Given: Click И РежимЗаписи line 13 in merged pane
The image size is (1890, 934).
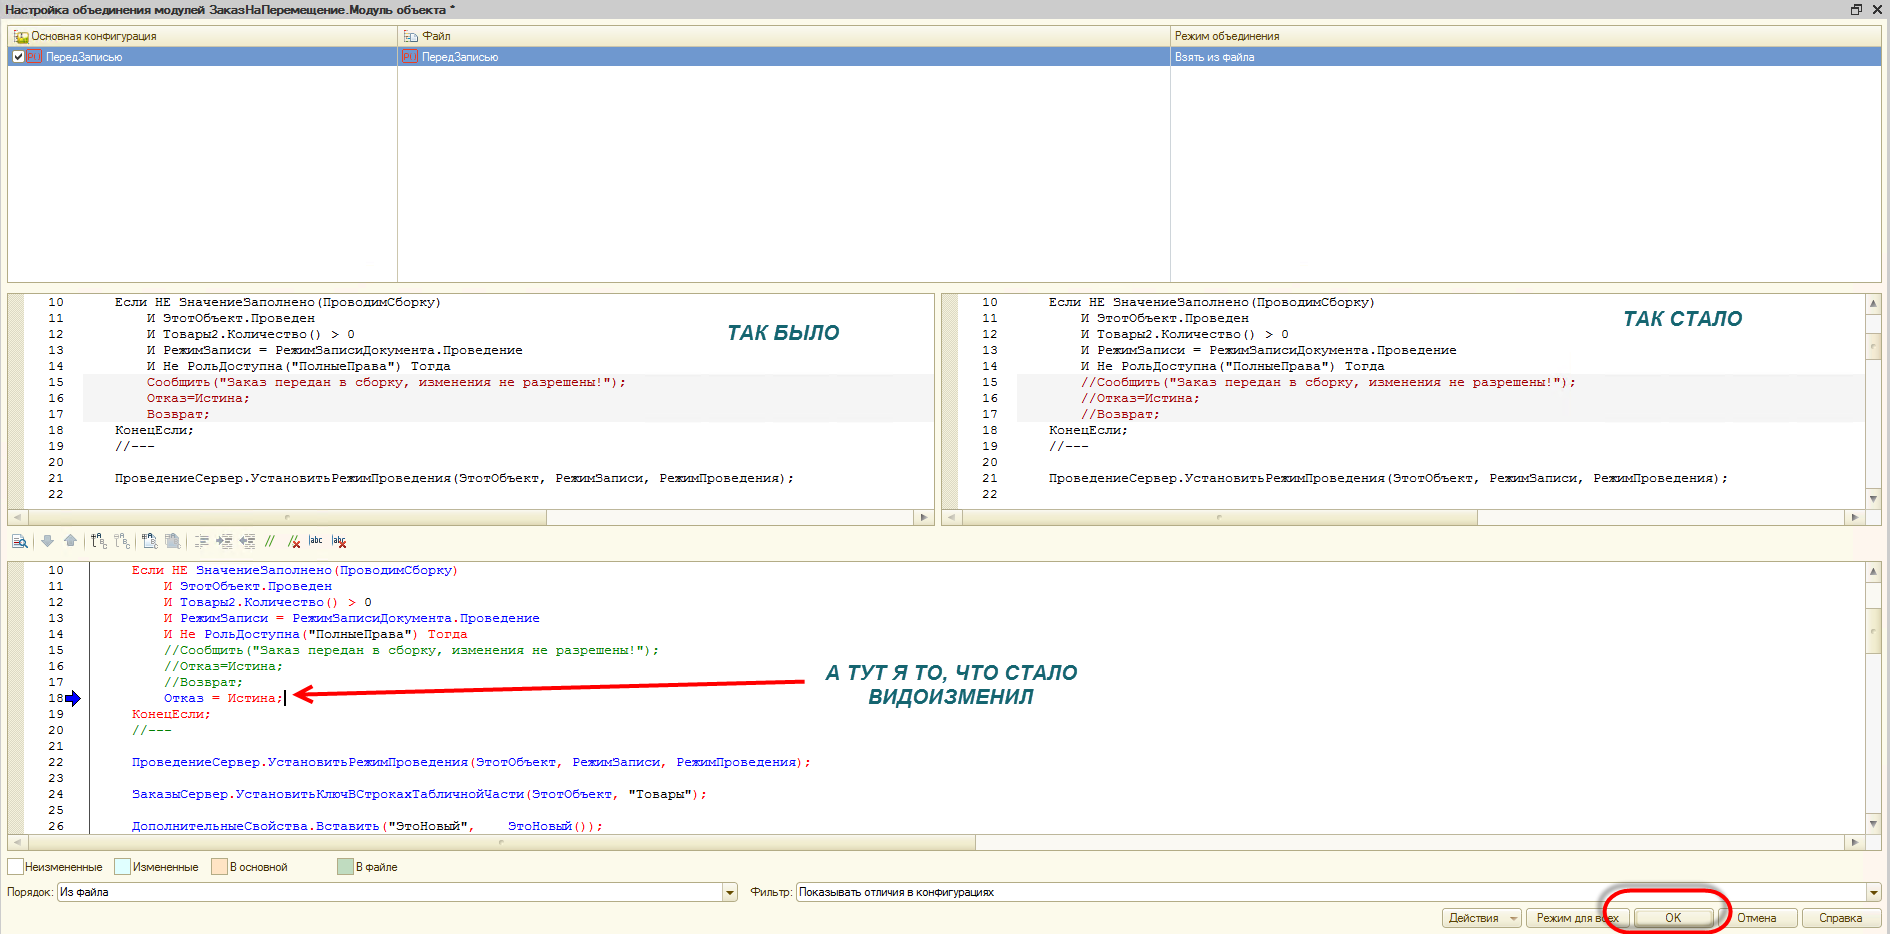Looking at the screenshot, I should [x=351, y=618].
